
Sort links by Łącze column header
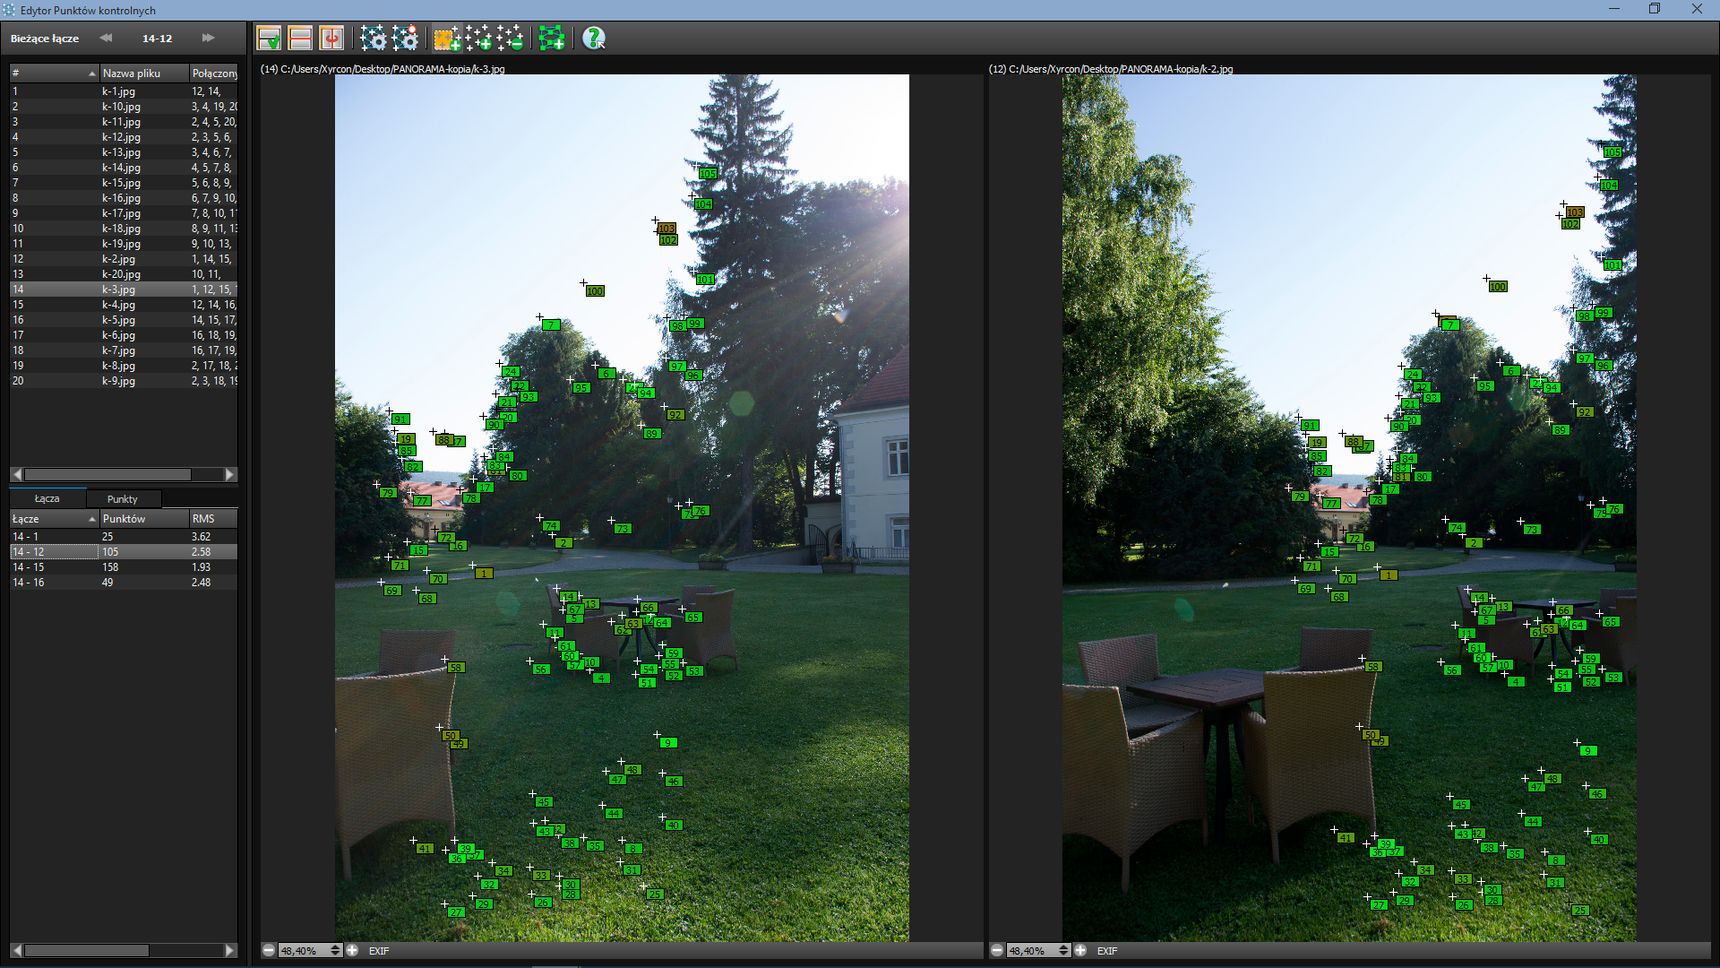pyautogui.click(x=54, y=519)
